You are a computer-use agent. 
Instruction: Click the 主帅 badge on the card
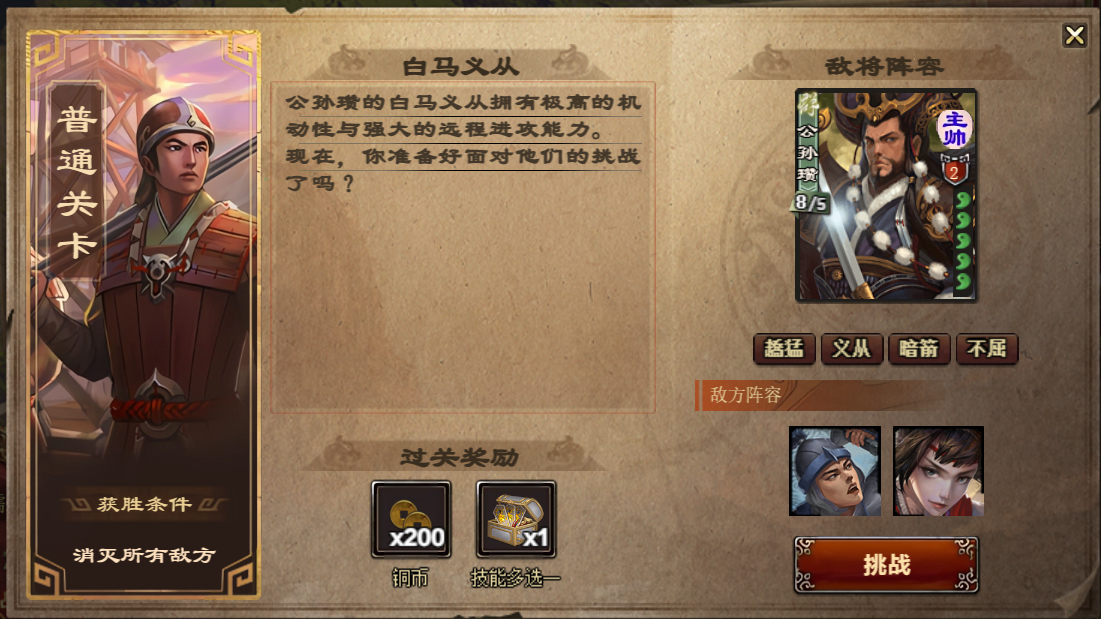pos(954,129)
